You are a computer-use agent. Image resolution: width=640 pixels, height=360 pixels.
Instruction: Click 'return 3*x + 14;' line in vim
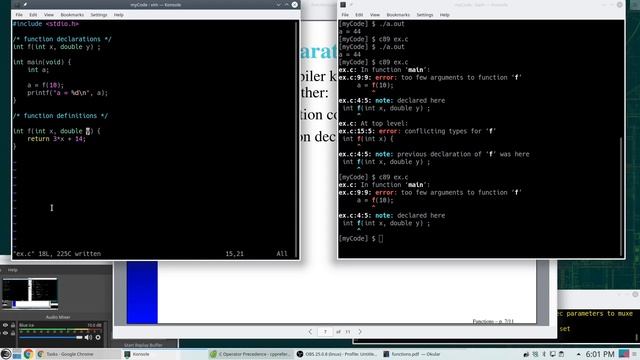point(56,139)
